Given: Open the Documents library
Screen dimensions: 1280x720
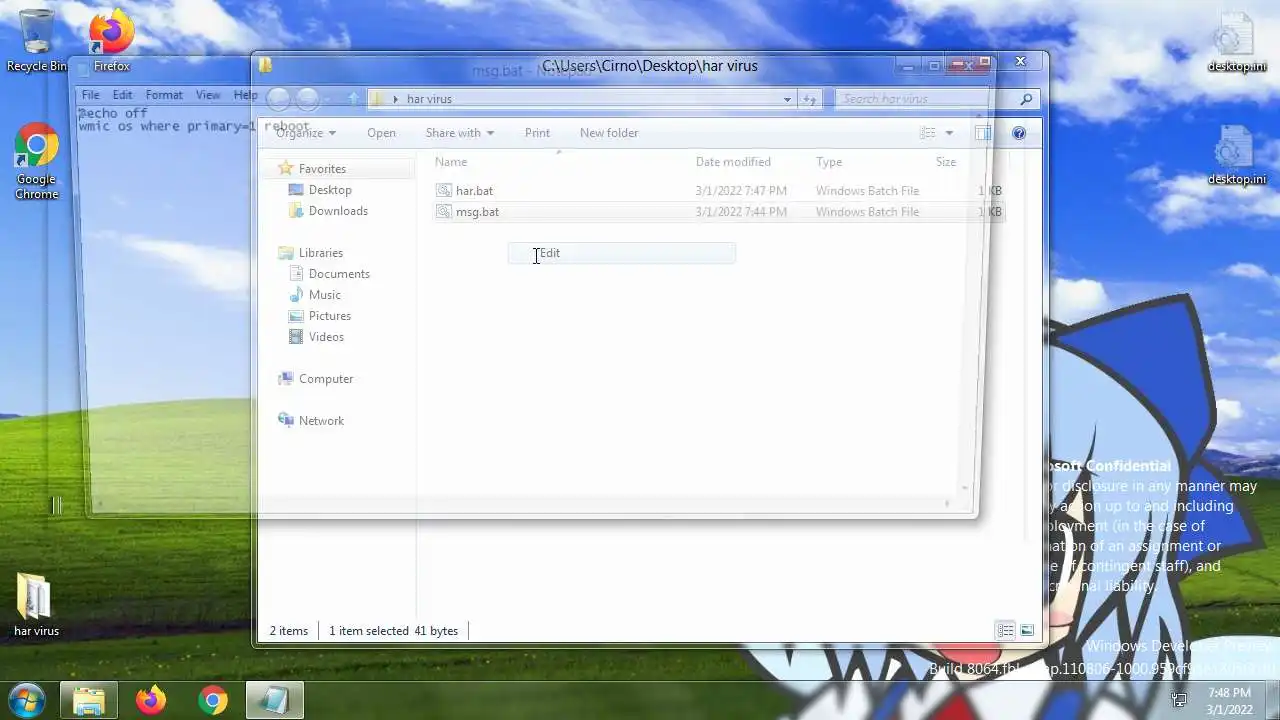Looking at the screenshot, I should tap(339, 274).
